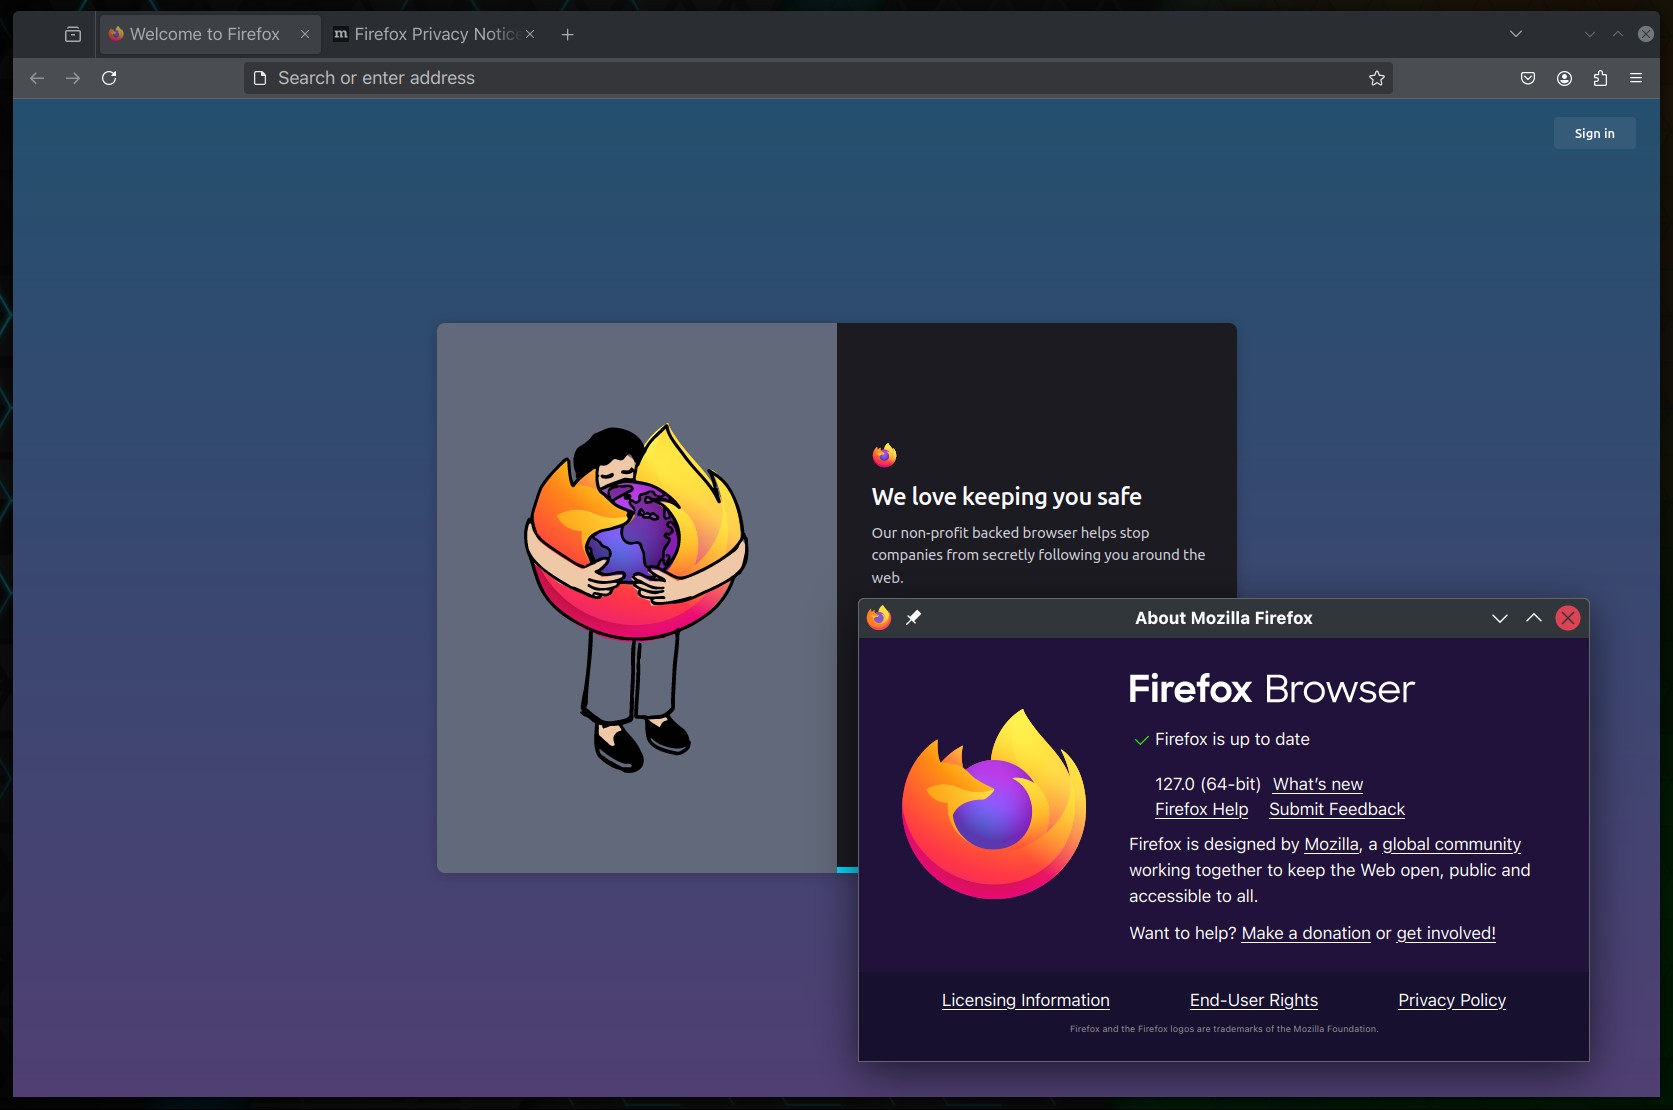Open the Privacy Policy link
The image size is (1673, 1110).
point(1451,1000)
